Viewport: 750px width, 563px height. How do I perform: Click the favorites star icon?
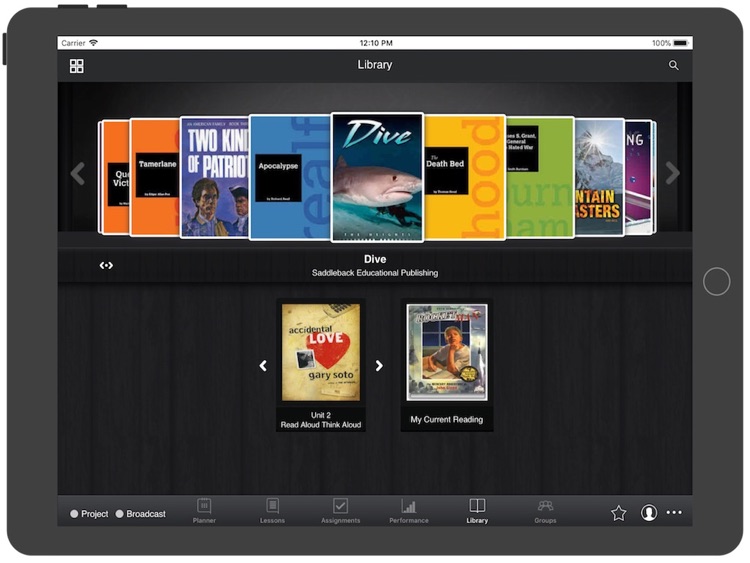pos(618,513)
